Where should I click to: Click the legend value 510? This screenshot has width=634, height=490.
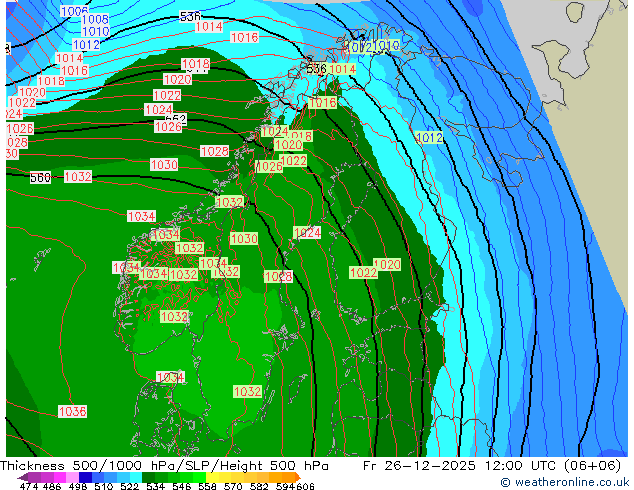tap(104, 486)
